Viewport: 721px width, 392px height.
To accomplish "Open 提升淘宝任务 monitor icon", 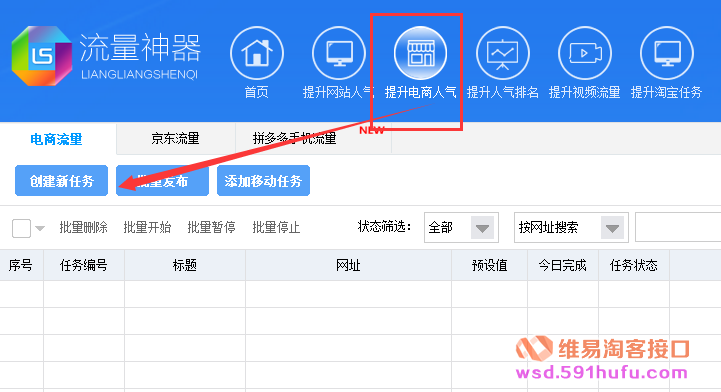I will click(666, 53).
